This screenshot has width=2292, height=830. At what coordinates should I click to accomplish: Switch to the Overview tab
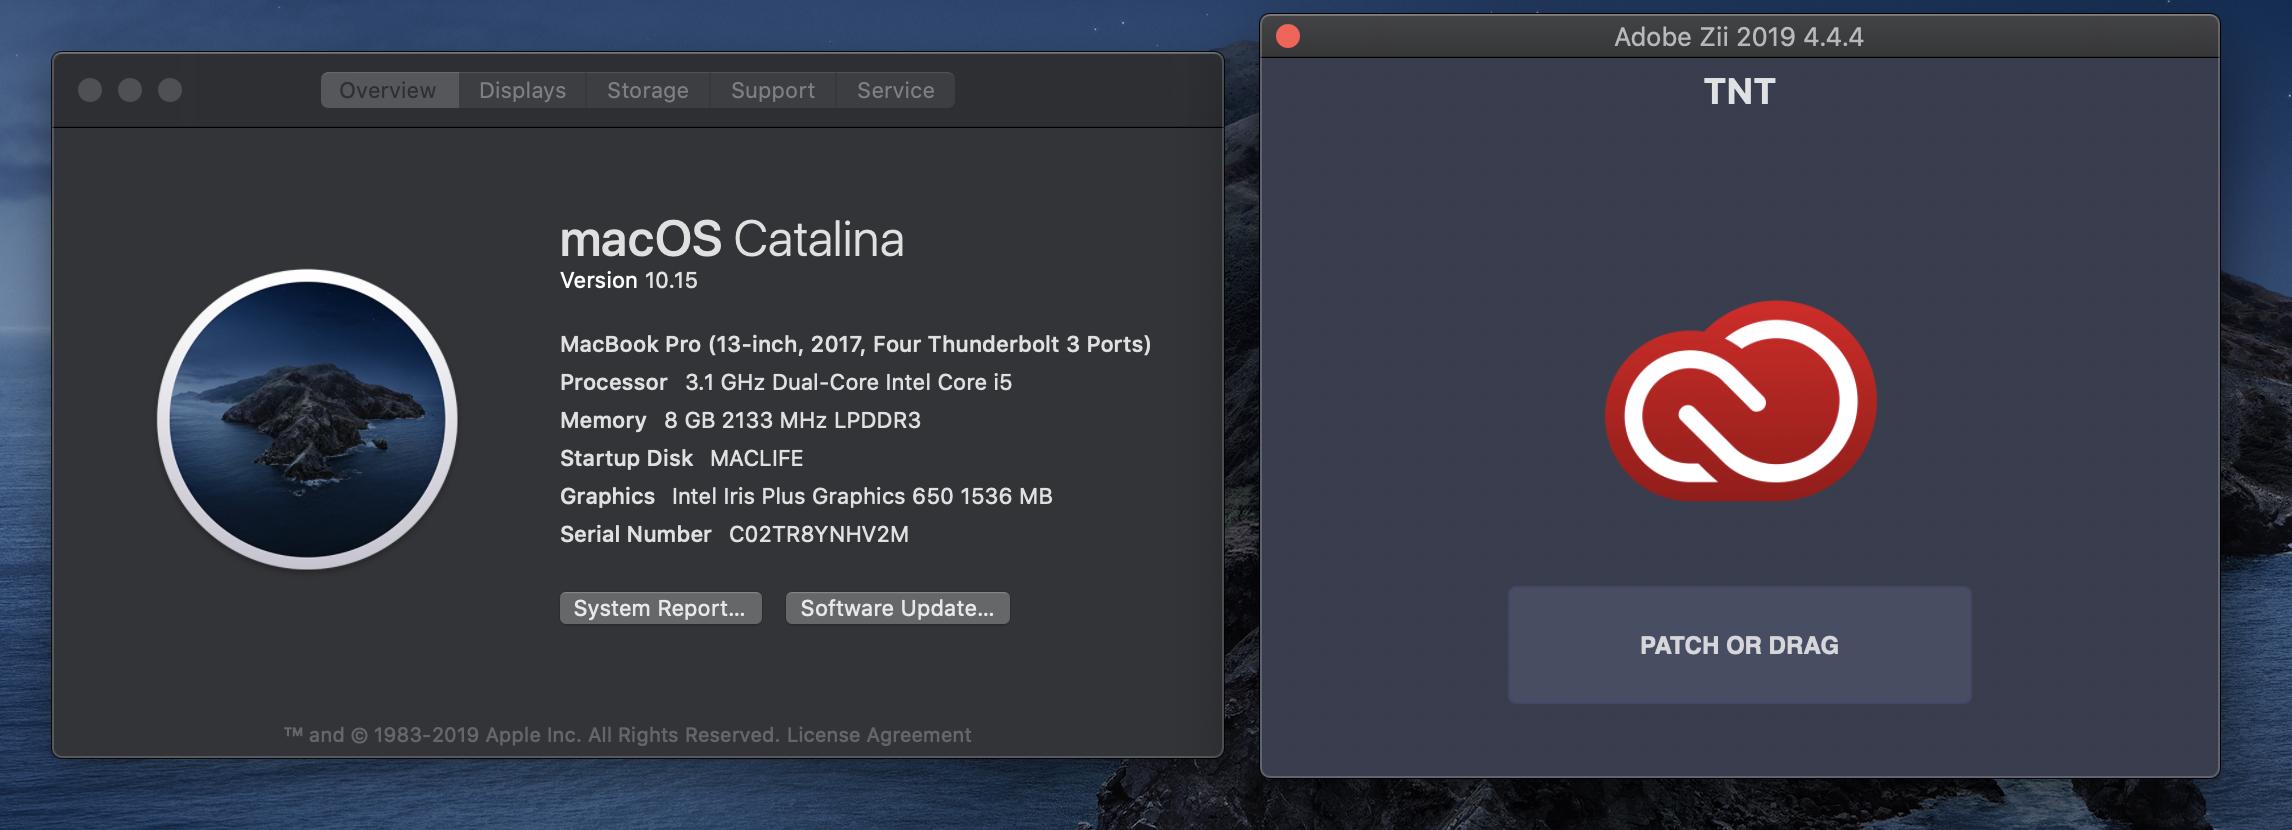tap(388, 90)
